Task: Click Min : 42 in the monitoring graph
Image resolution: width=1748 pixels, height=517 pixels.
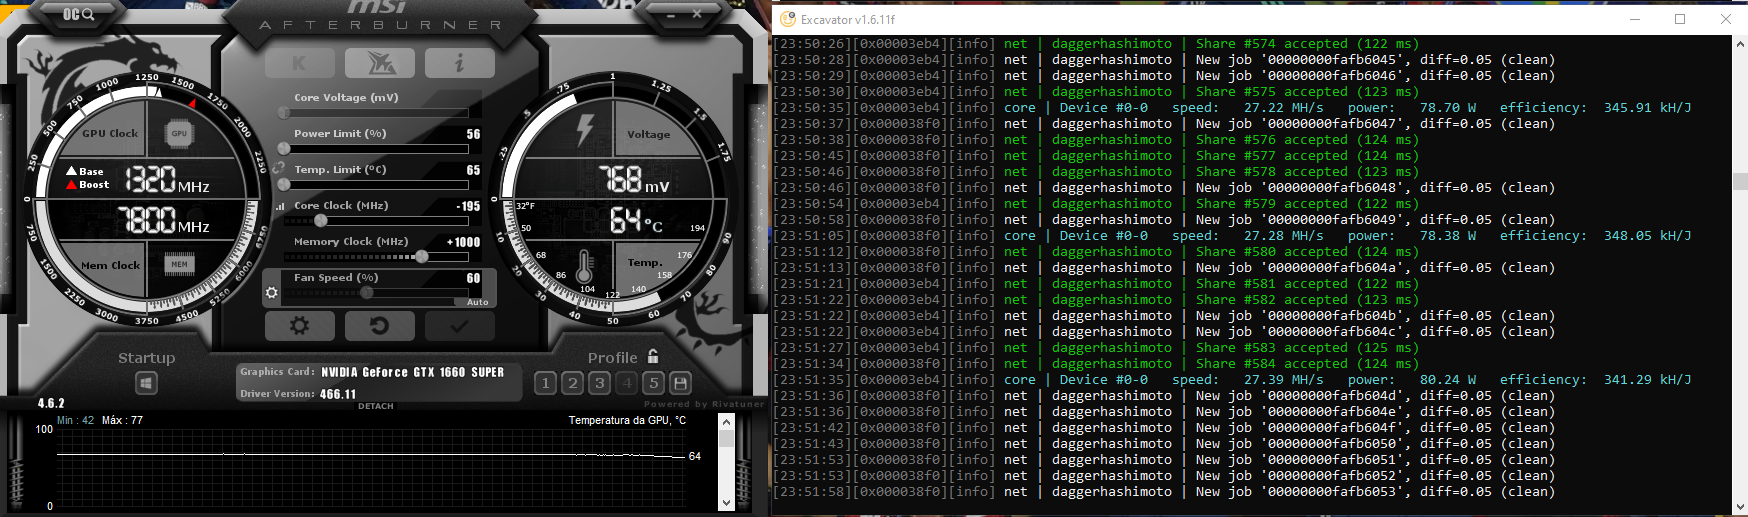Action: coord(75,420)
